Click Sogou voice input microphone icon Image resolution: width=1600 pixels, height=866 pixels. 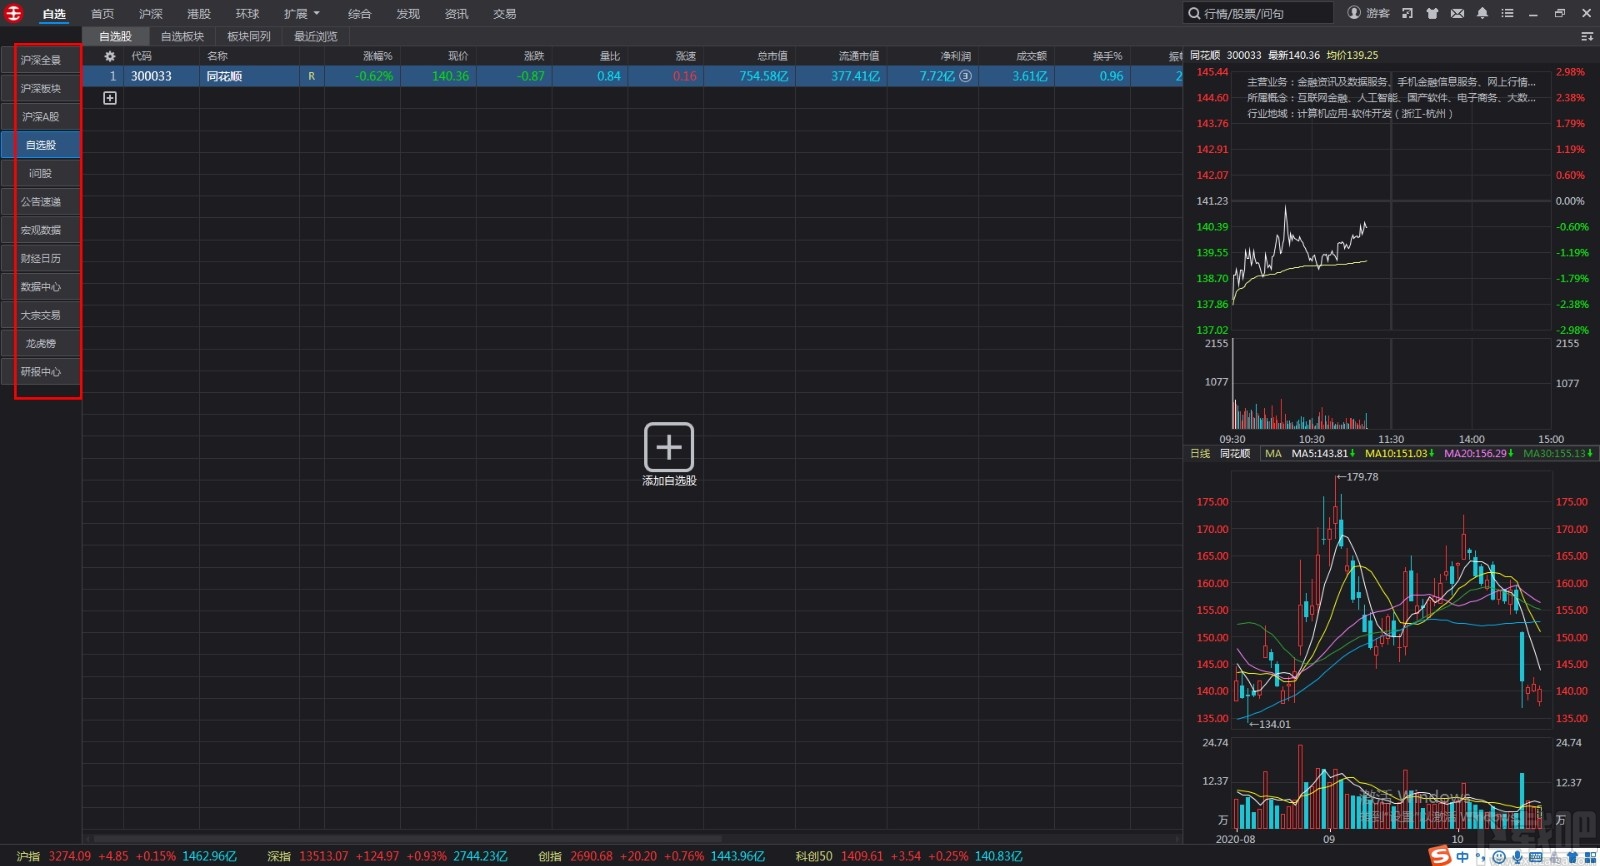(1517, 857)
